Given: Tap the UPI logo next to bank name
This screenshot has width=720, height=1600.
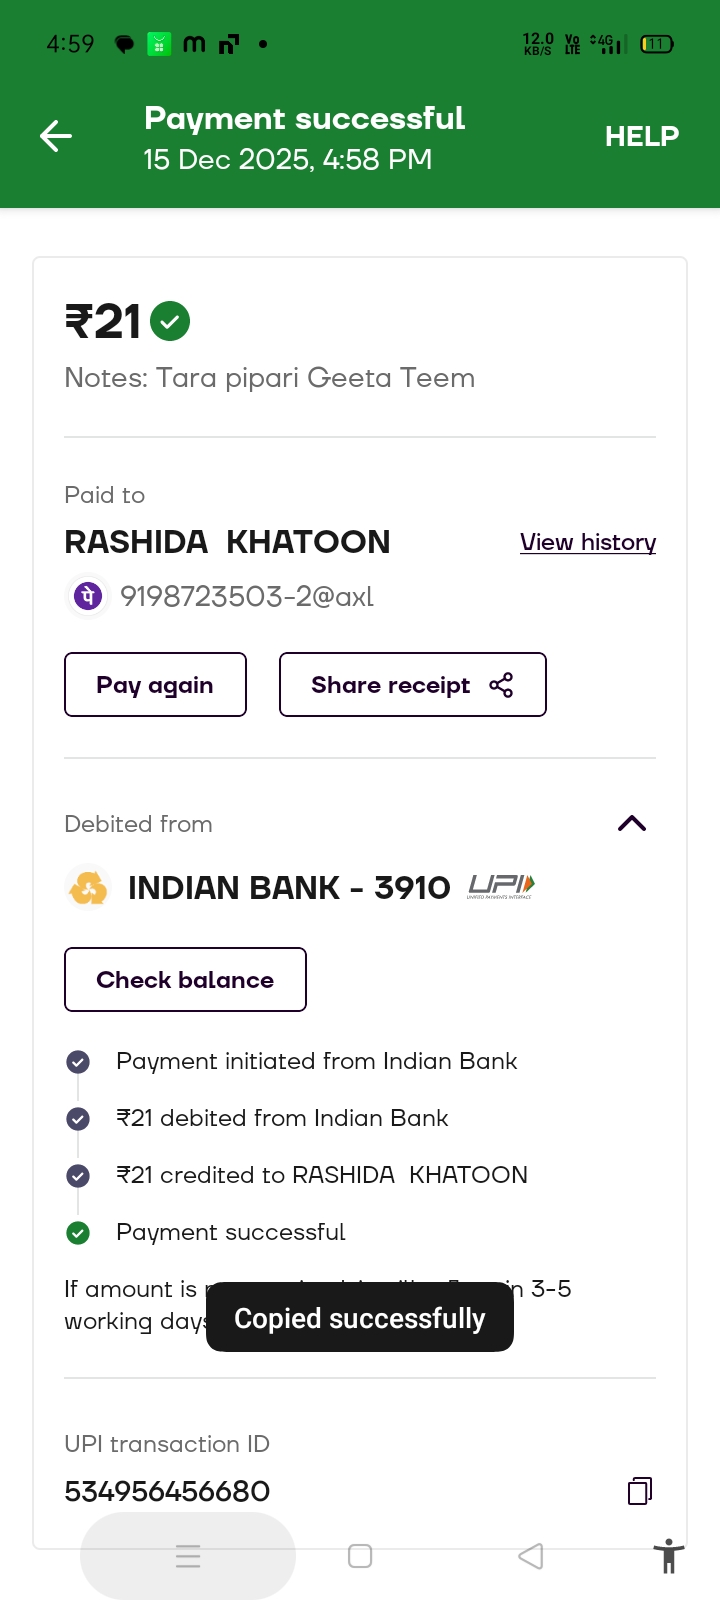Looking at the screenshot, I should coord(501,887).
